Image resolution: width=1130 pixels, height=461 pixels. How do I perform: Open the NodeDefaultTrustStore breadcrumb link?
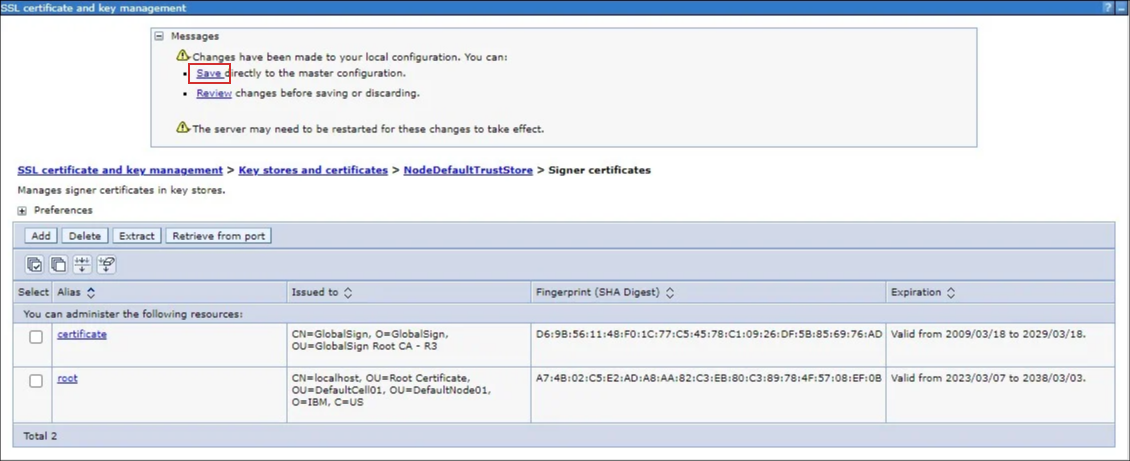click(468, 170)
